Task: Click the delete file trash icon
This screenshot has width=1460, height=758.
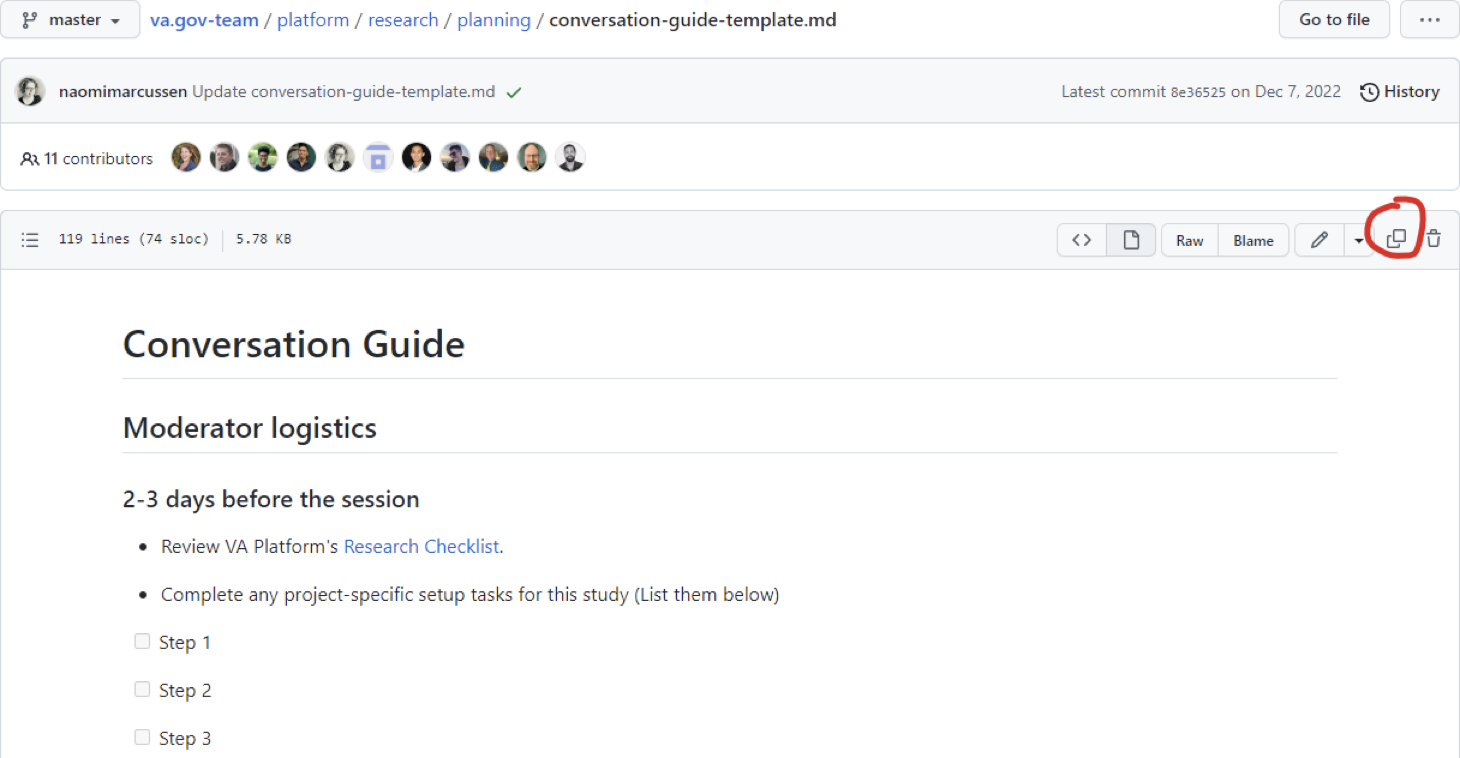Action: point(1433,238)
